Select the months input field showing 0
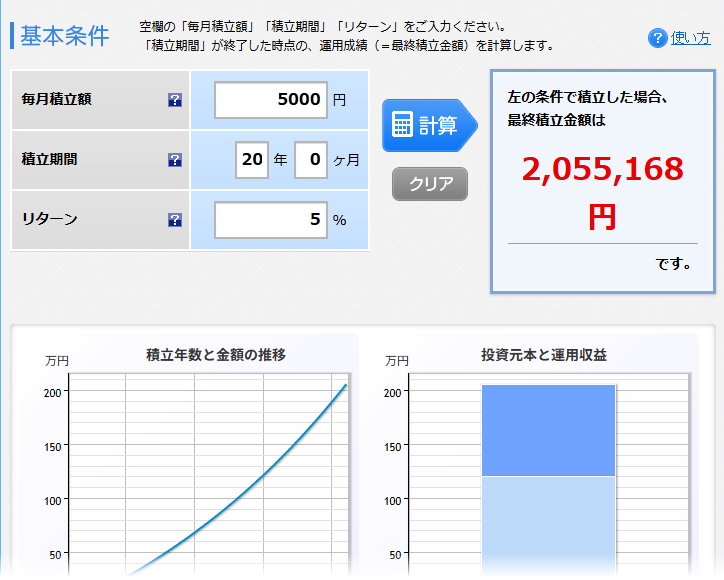The width and height of the screenshot is (724, 580). point(311,160)
